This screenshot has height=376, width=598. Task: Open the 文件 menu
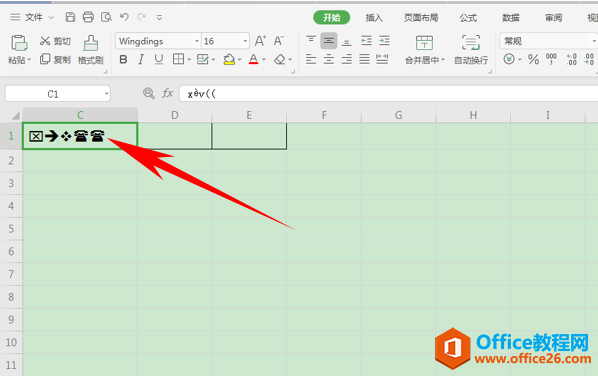click(34, 18)
